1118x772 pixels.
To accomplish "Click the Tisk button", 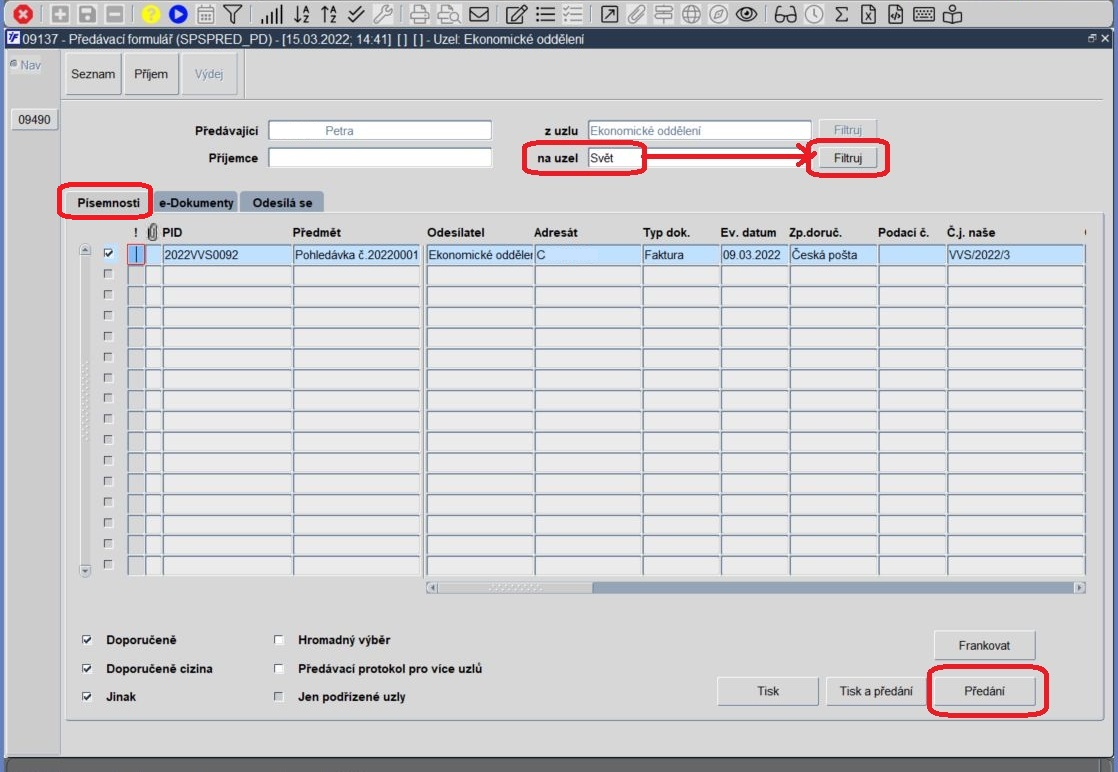I will pyautogui.click(x=768, y=691).
